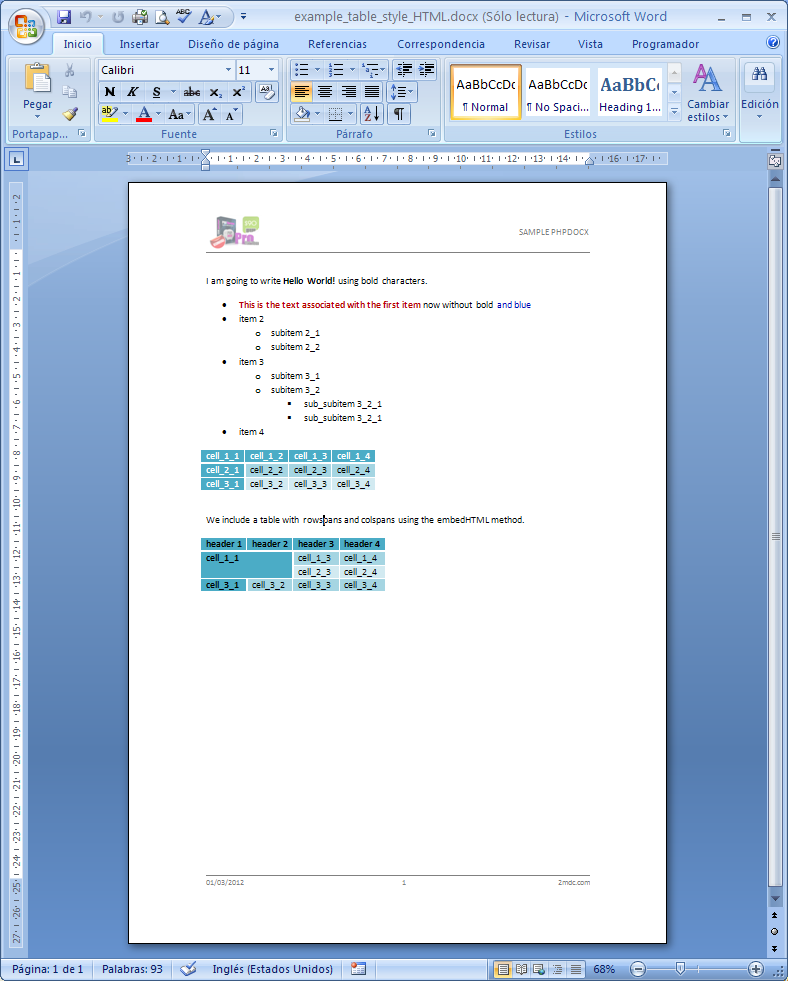
Task: Switch to the Insertar ribbon tab
Action: pos(139,44)
